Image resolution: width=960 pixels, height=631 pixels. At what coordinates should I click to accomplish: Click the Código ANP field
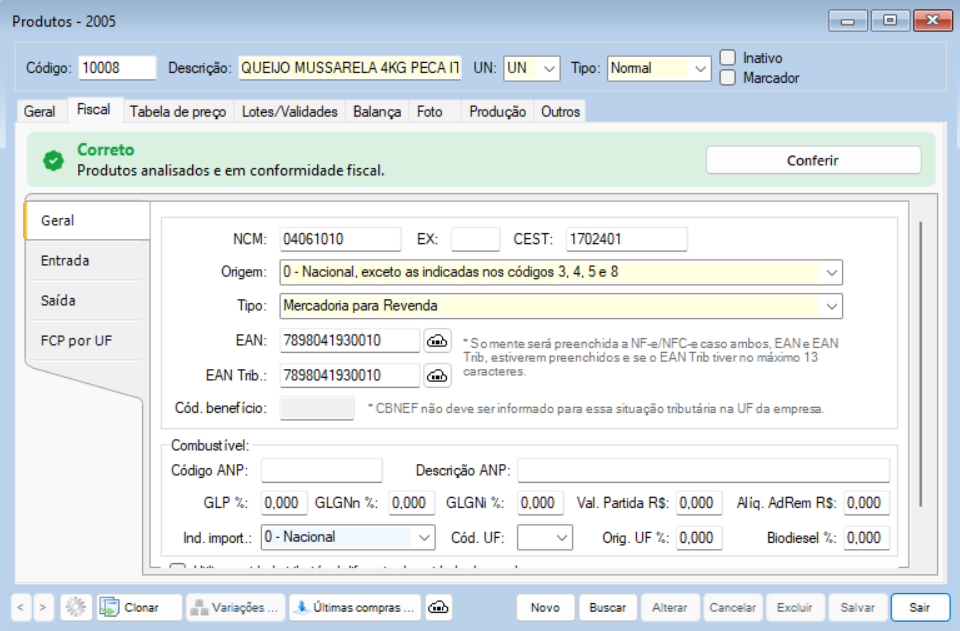coord(321,471)
